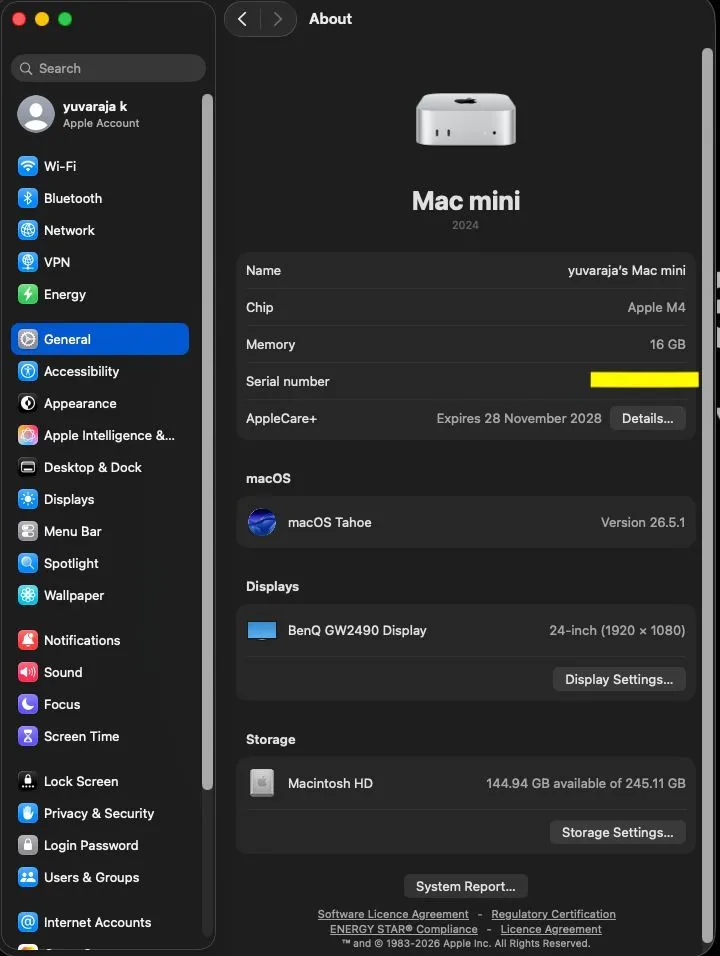Select Users & Groups icon
Screen dimensions: 720x956
coord(27,877)
